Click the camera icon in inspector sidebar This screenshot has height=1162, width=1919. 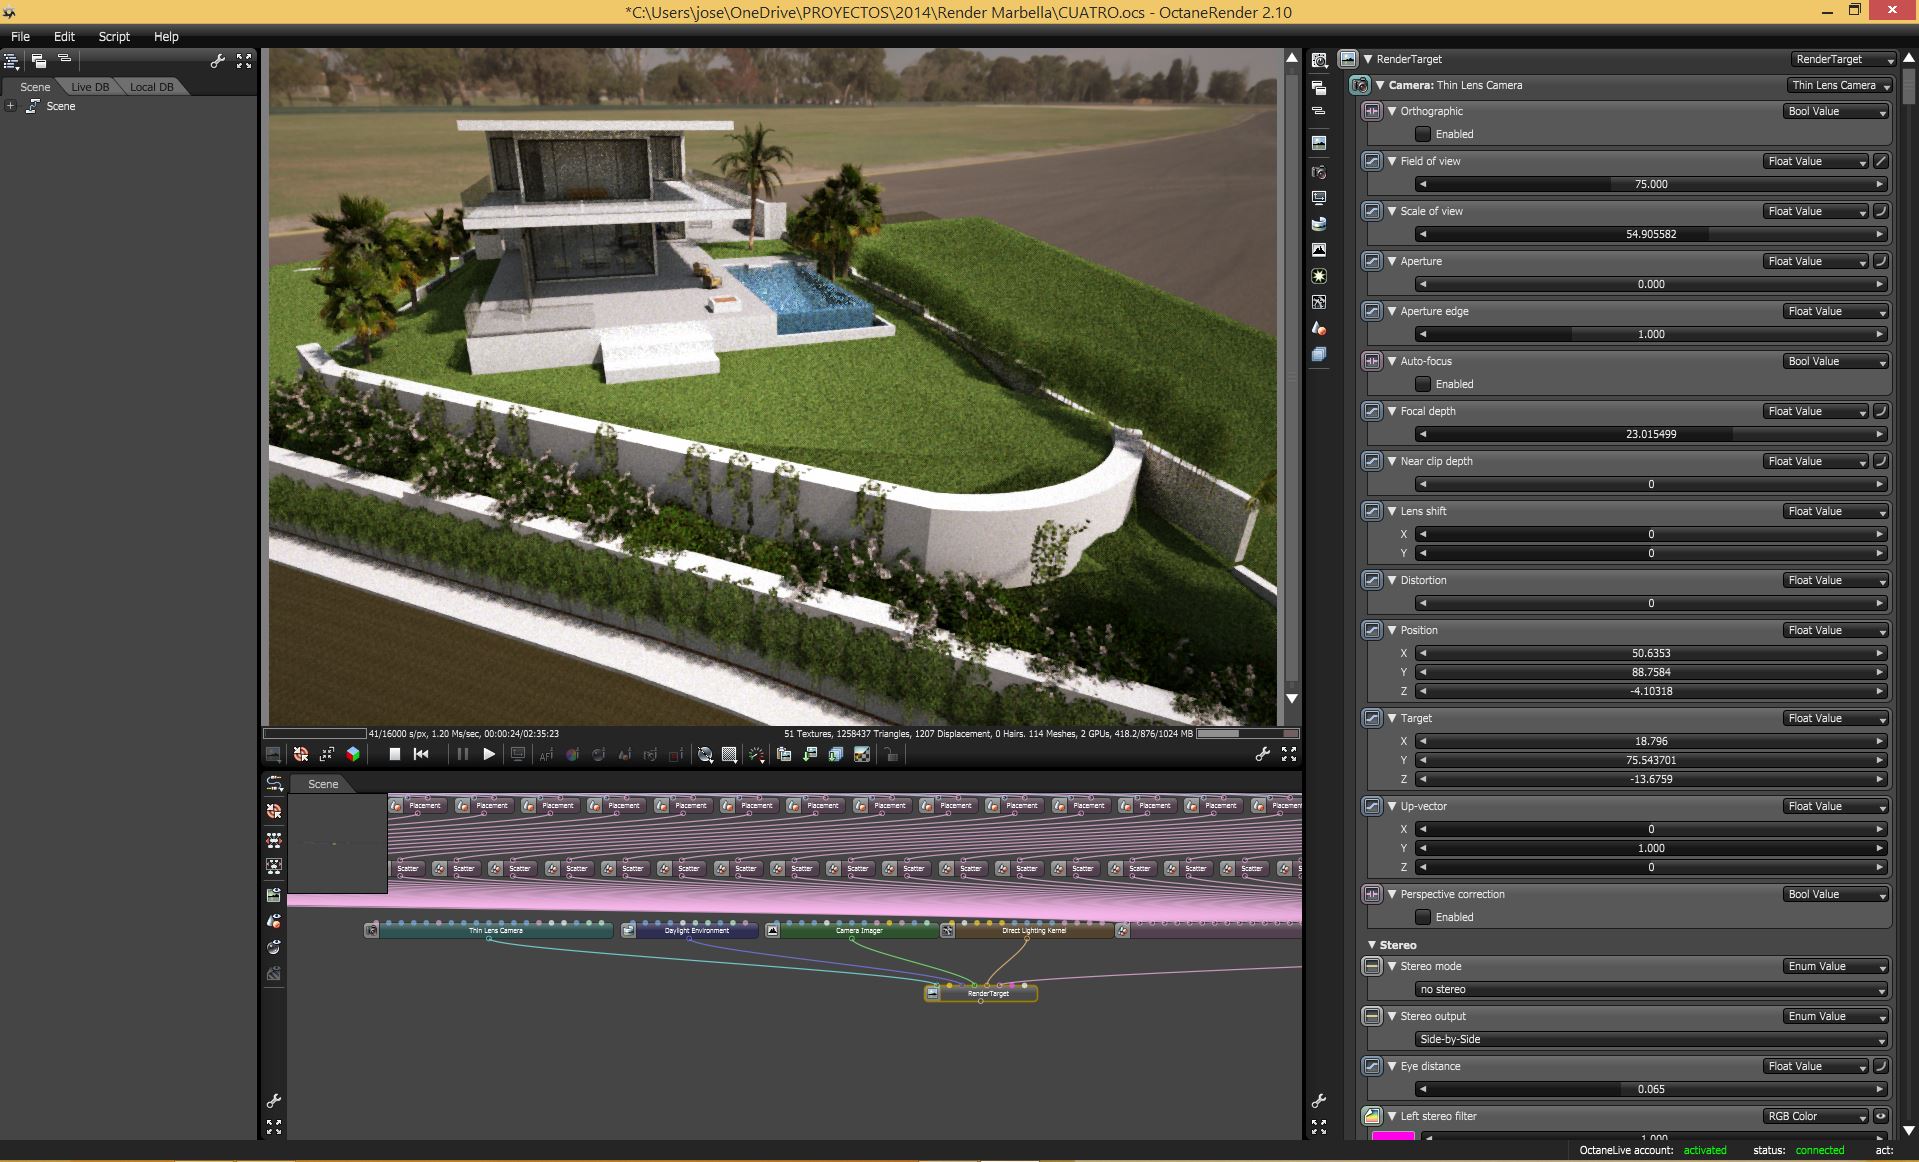pyautogui.click(x=1319, y=172)
